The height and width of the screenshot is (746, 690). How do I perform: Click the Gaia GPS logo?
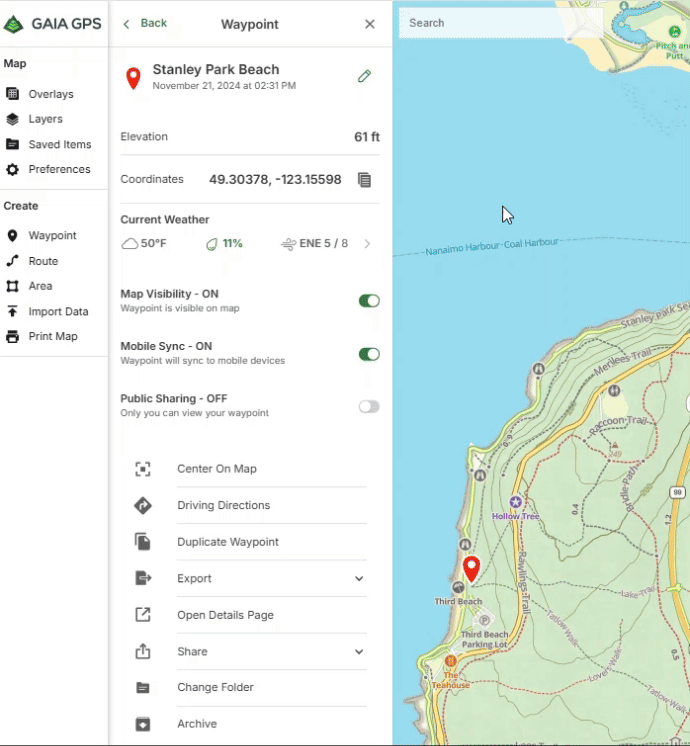coord(52,23)
